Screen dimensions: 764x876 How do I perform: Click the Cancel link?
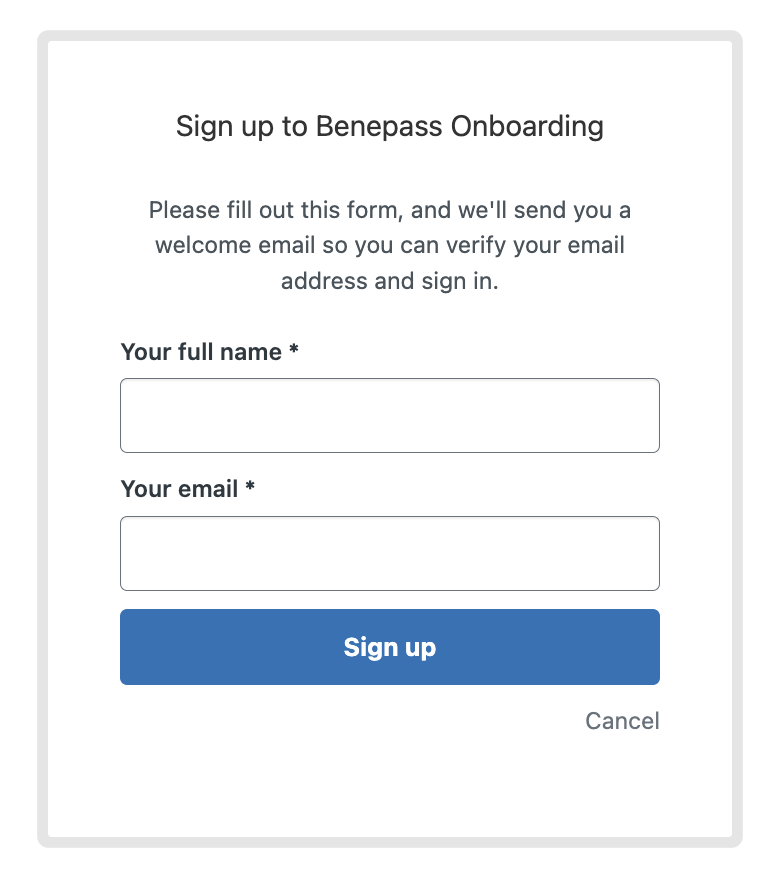pos(622,721)
